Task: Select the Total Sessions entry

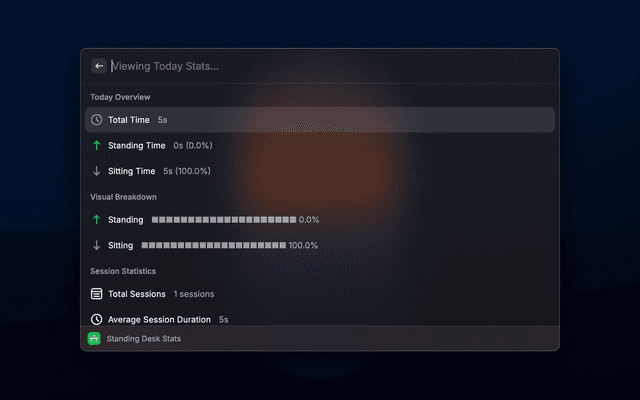Action: (x=320, y=294)
